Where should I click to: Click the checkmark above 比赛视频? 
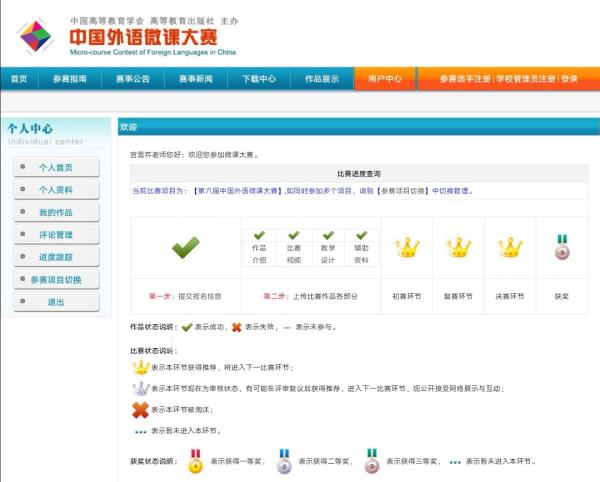293,235
